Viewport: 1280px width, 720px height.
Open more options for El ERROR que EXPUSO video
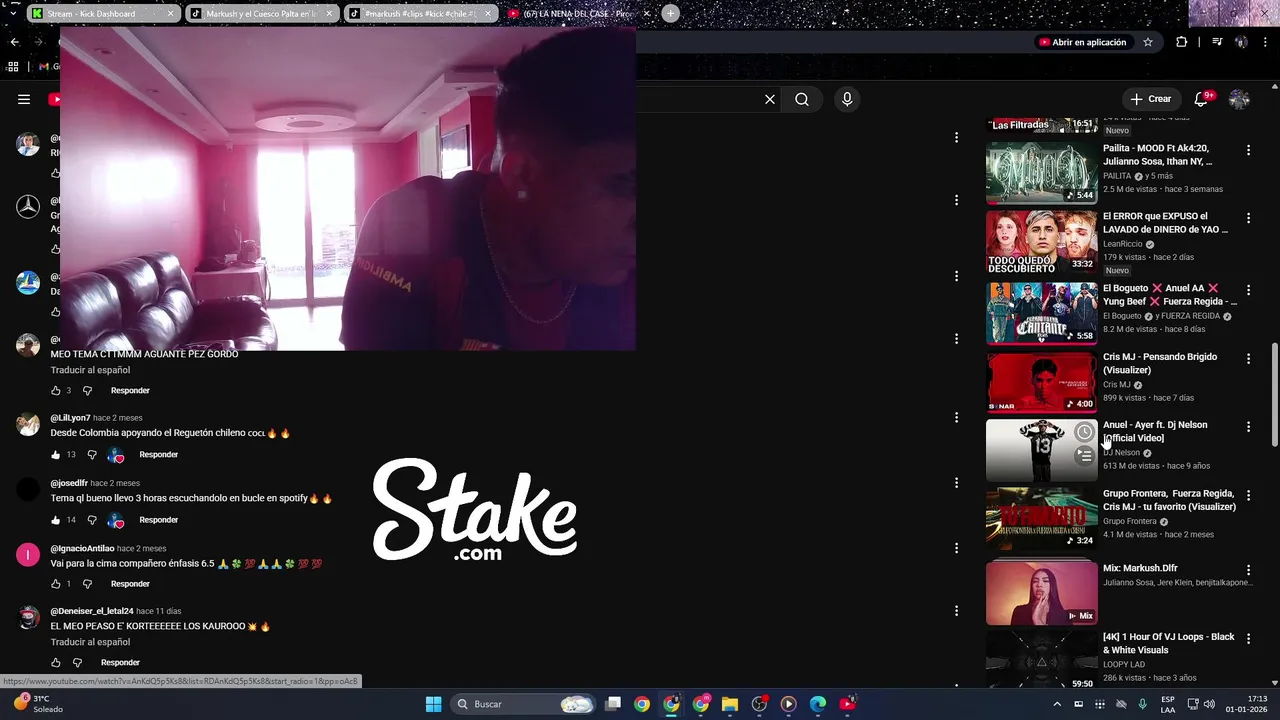coord(1248,218)
